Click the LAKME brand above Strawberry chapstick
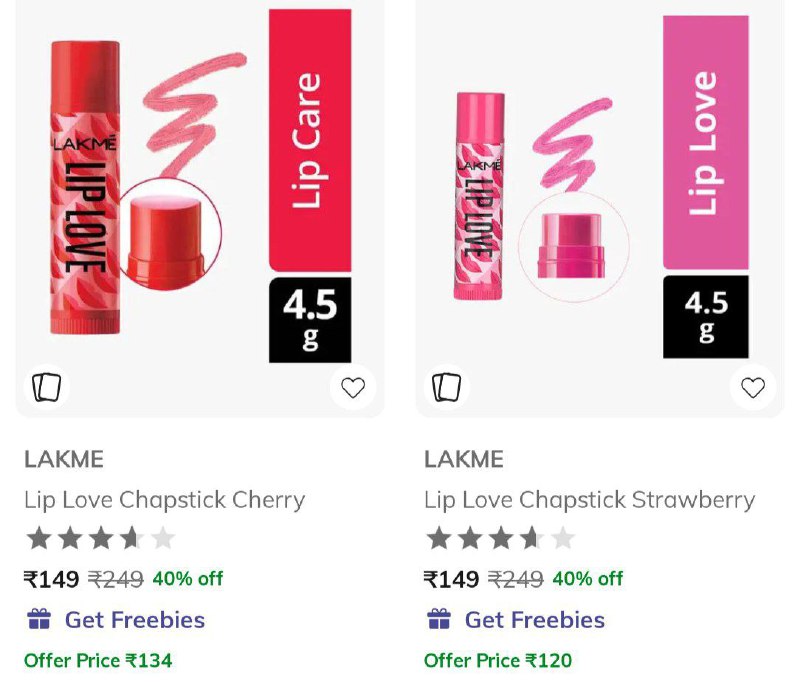Screen dimensions: 800x683 (x=464, y=459)
